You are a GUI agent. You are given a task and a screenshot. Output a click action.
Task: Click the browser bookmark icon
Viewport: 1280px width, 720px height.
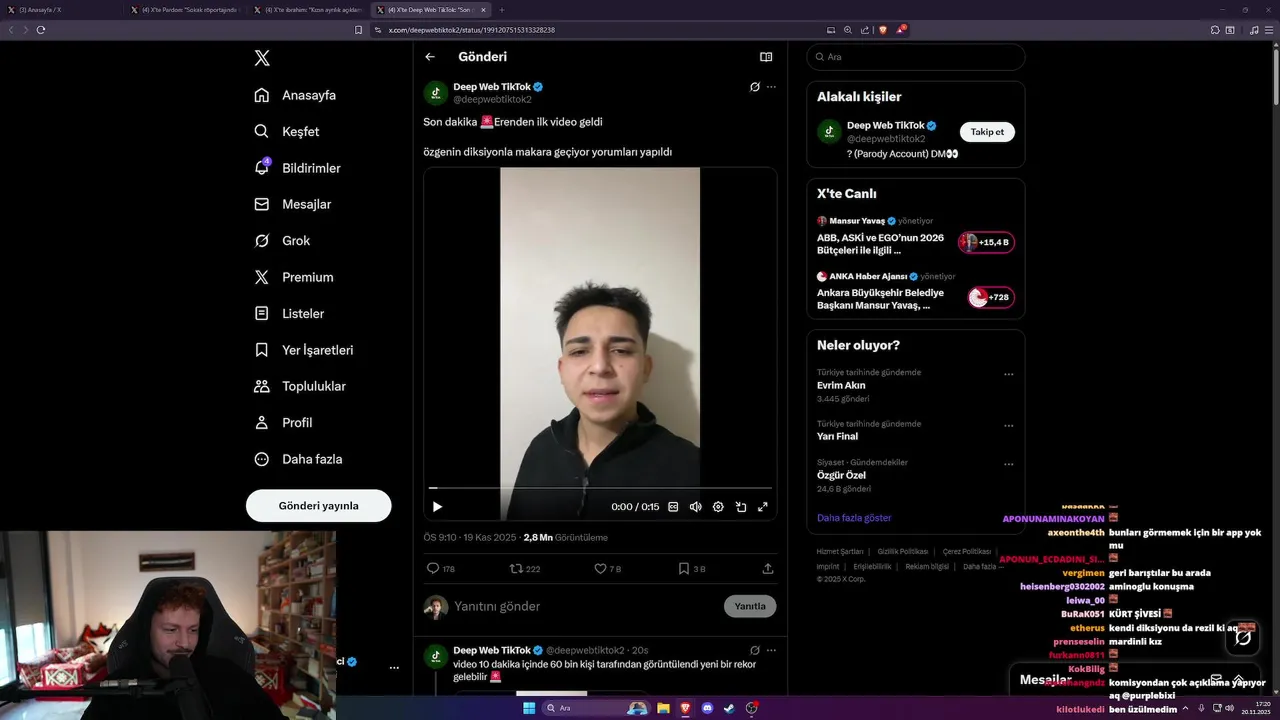(359, 30)
